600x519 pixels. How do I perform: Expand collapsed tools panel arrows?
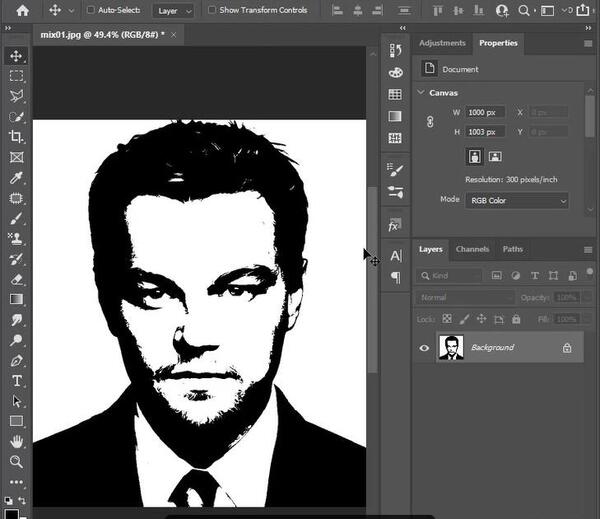point(8,28)
